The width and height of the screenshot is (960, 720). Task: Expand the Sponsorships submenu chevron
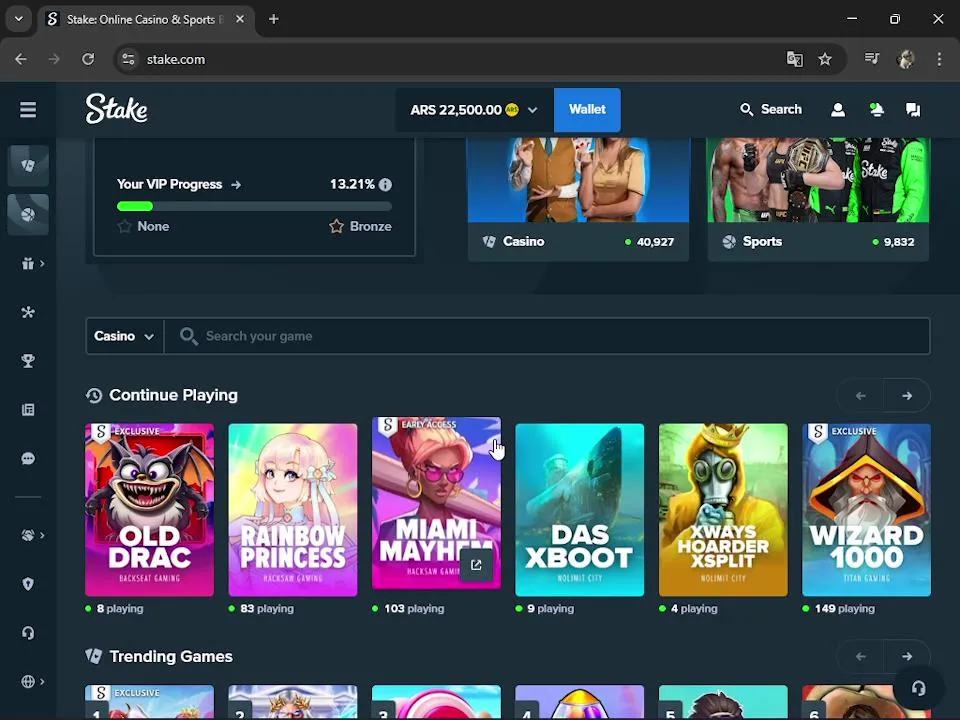pyautogui.click(x=42, y=535)
